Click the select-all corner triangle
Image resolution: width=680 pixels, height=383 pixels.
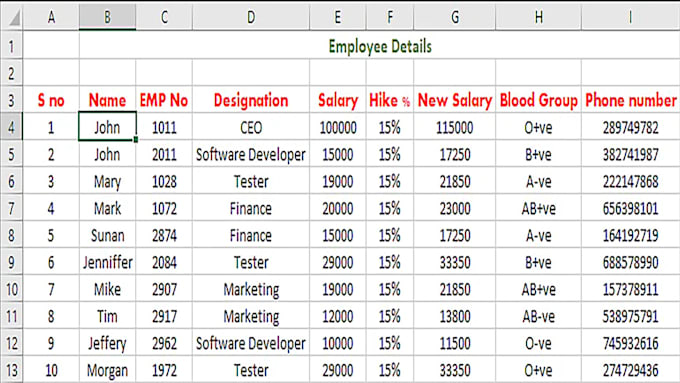coord(14,18)
